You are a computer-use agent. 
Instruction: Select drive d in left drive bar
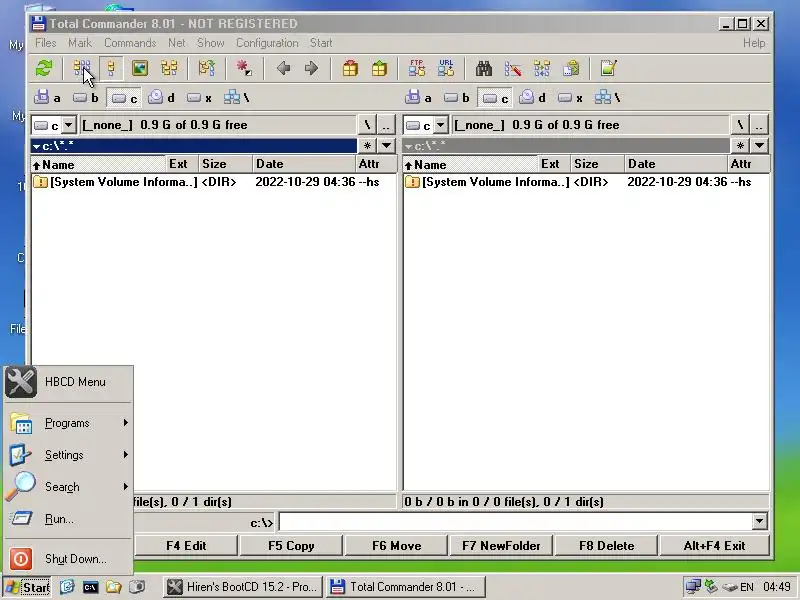(x=161, y=97)
